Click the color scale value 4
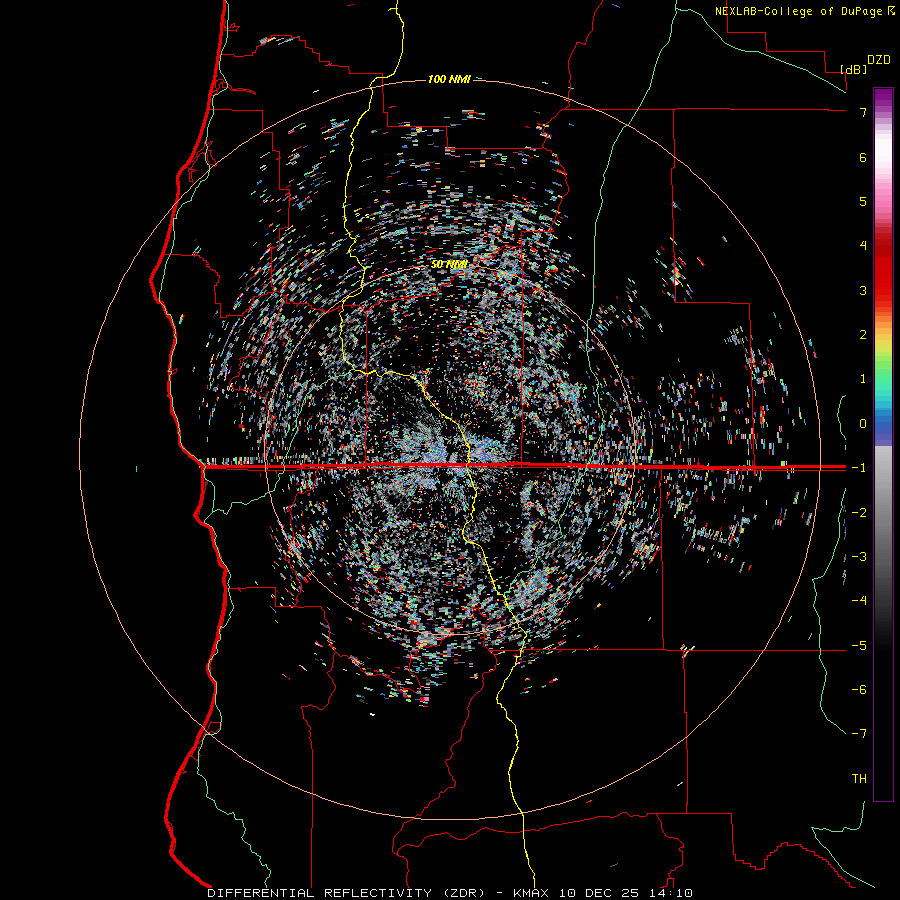Screen dimensions: 900x900 863,245
